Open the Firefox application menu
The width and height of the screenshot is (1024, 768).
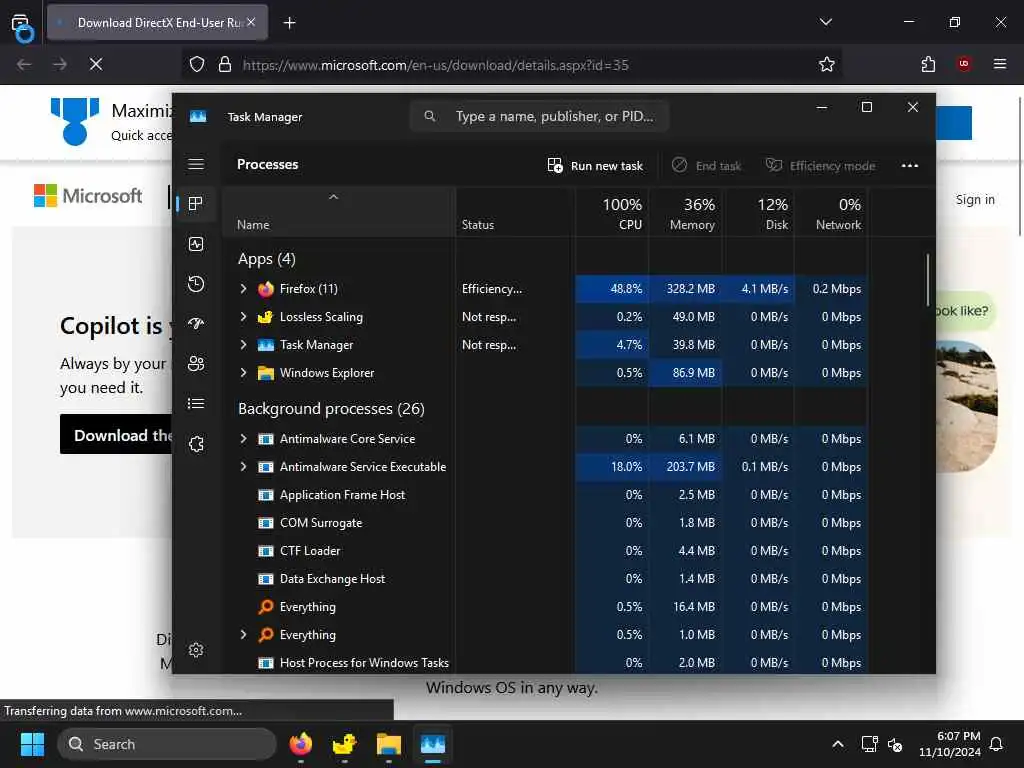(x=999, y=64)
